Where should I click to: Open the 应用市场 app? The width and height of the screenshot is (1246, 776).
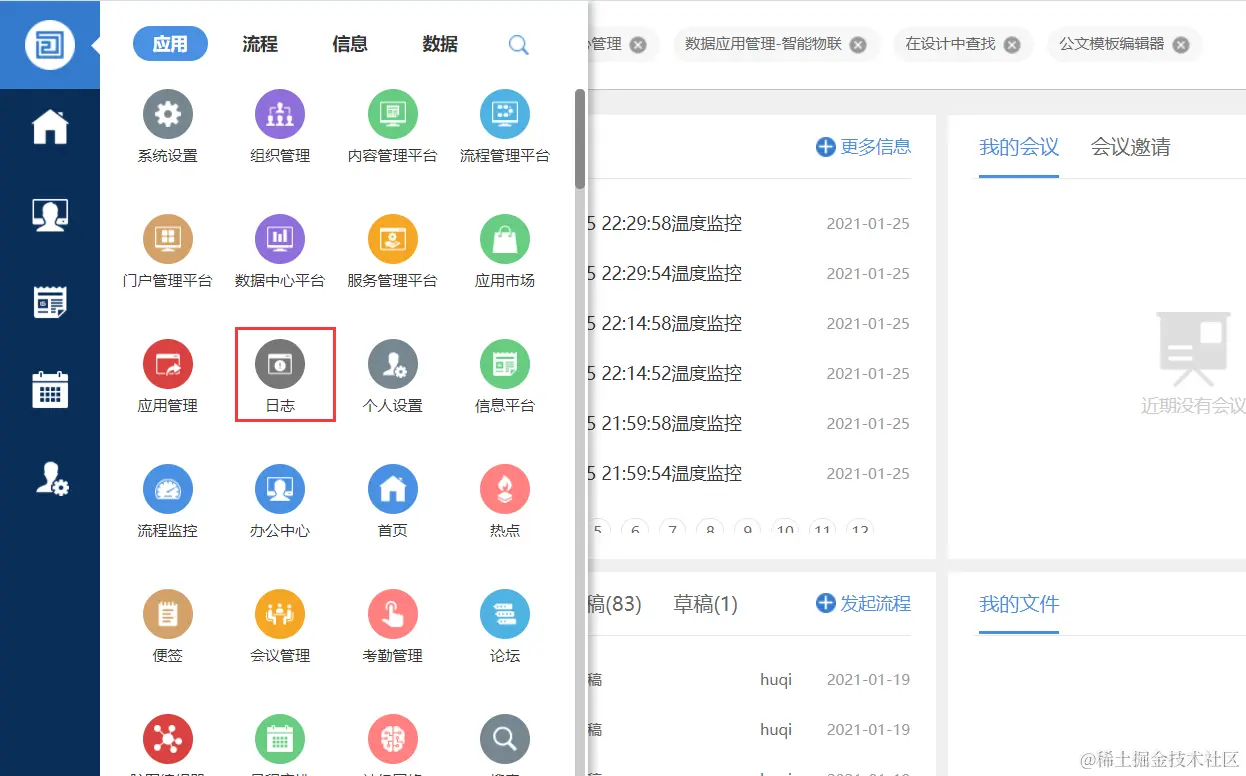505,251
